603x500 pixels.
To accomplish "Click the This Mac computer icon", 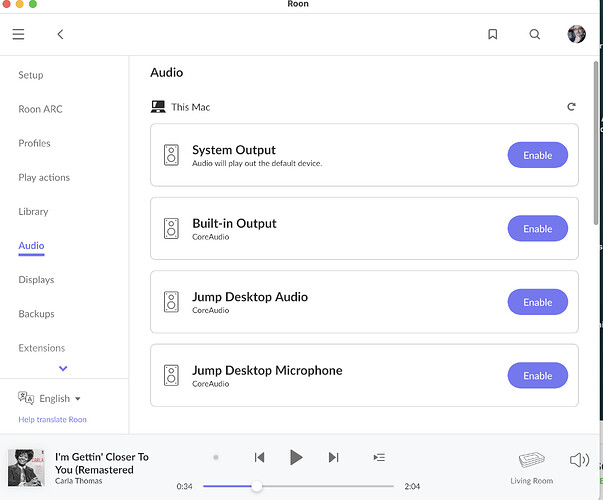I will [x=158, y=107].
